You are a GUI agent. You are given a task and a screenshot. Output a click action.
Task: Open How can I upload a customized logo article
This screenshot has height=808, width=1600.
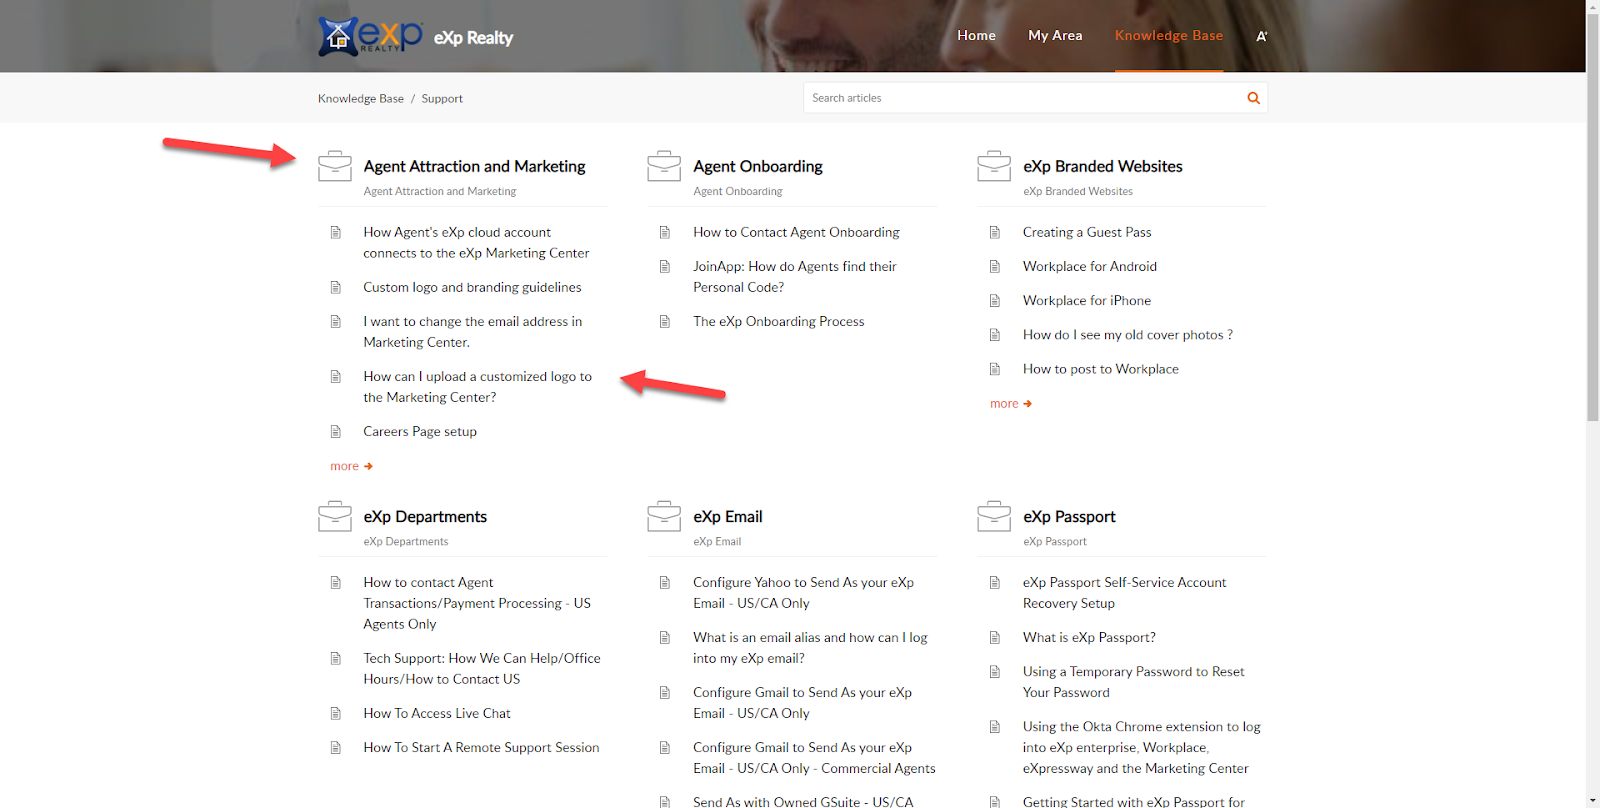(x=477, y=386)
